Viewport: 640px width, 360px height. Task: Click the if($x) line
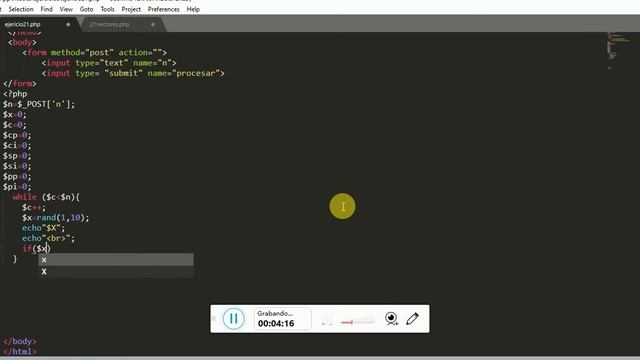click(36, 249)
